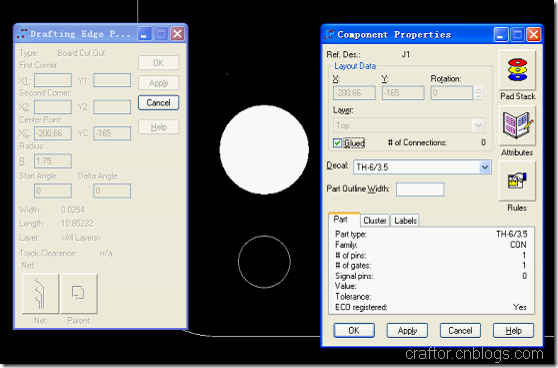Click the Delta Angle field

(112, 191)
